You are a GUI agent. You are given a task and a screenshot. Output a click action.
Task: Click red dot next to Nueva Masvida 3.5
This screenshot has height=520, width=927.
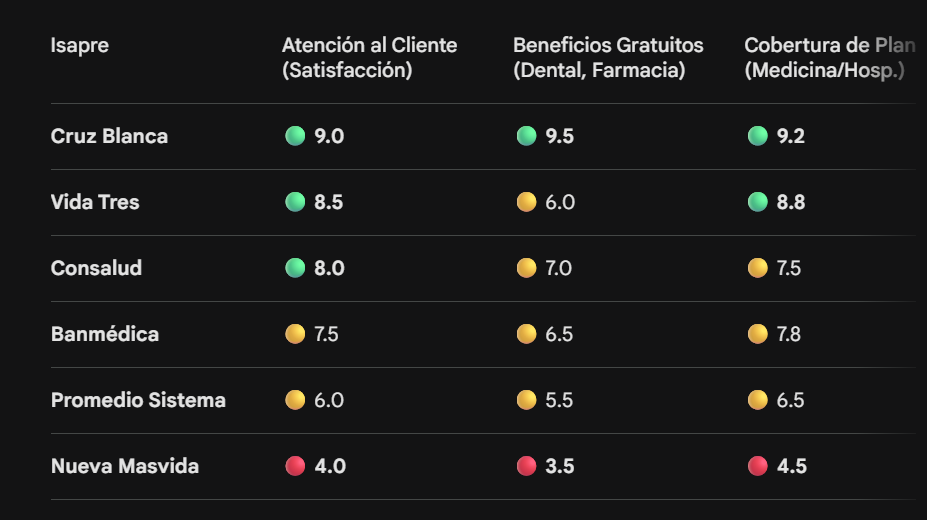(526, 466)
